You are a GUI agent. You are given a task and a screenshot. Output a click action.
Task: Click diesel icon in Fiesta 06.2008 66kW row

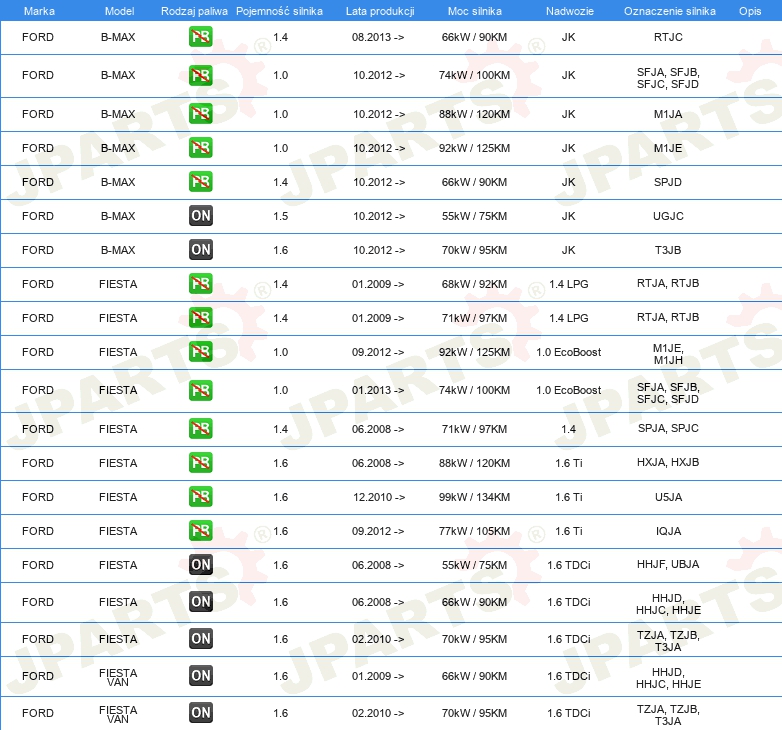201,602
